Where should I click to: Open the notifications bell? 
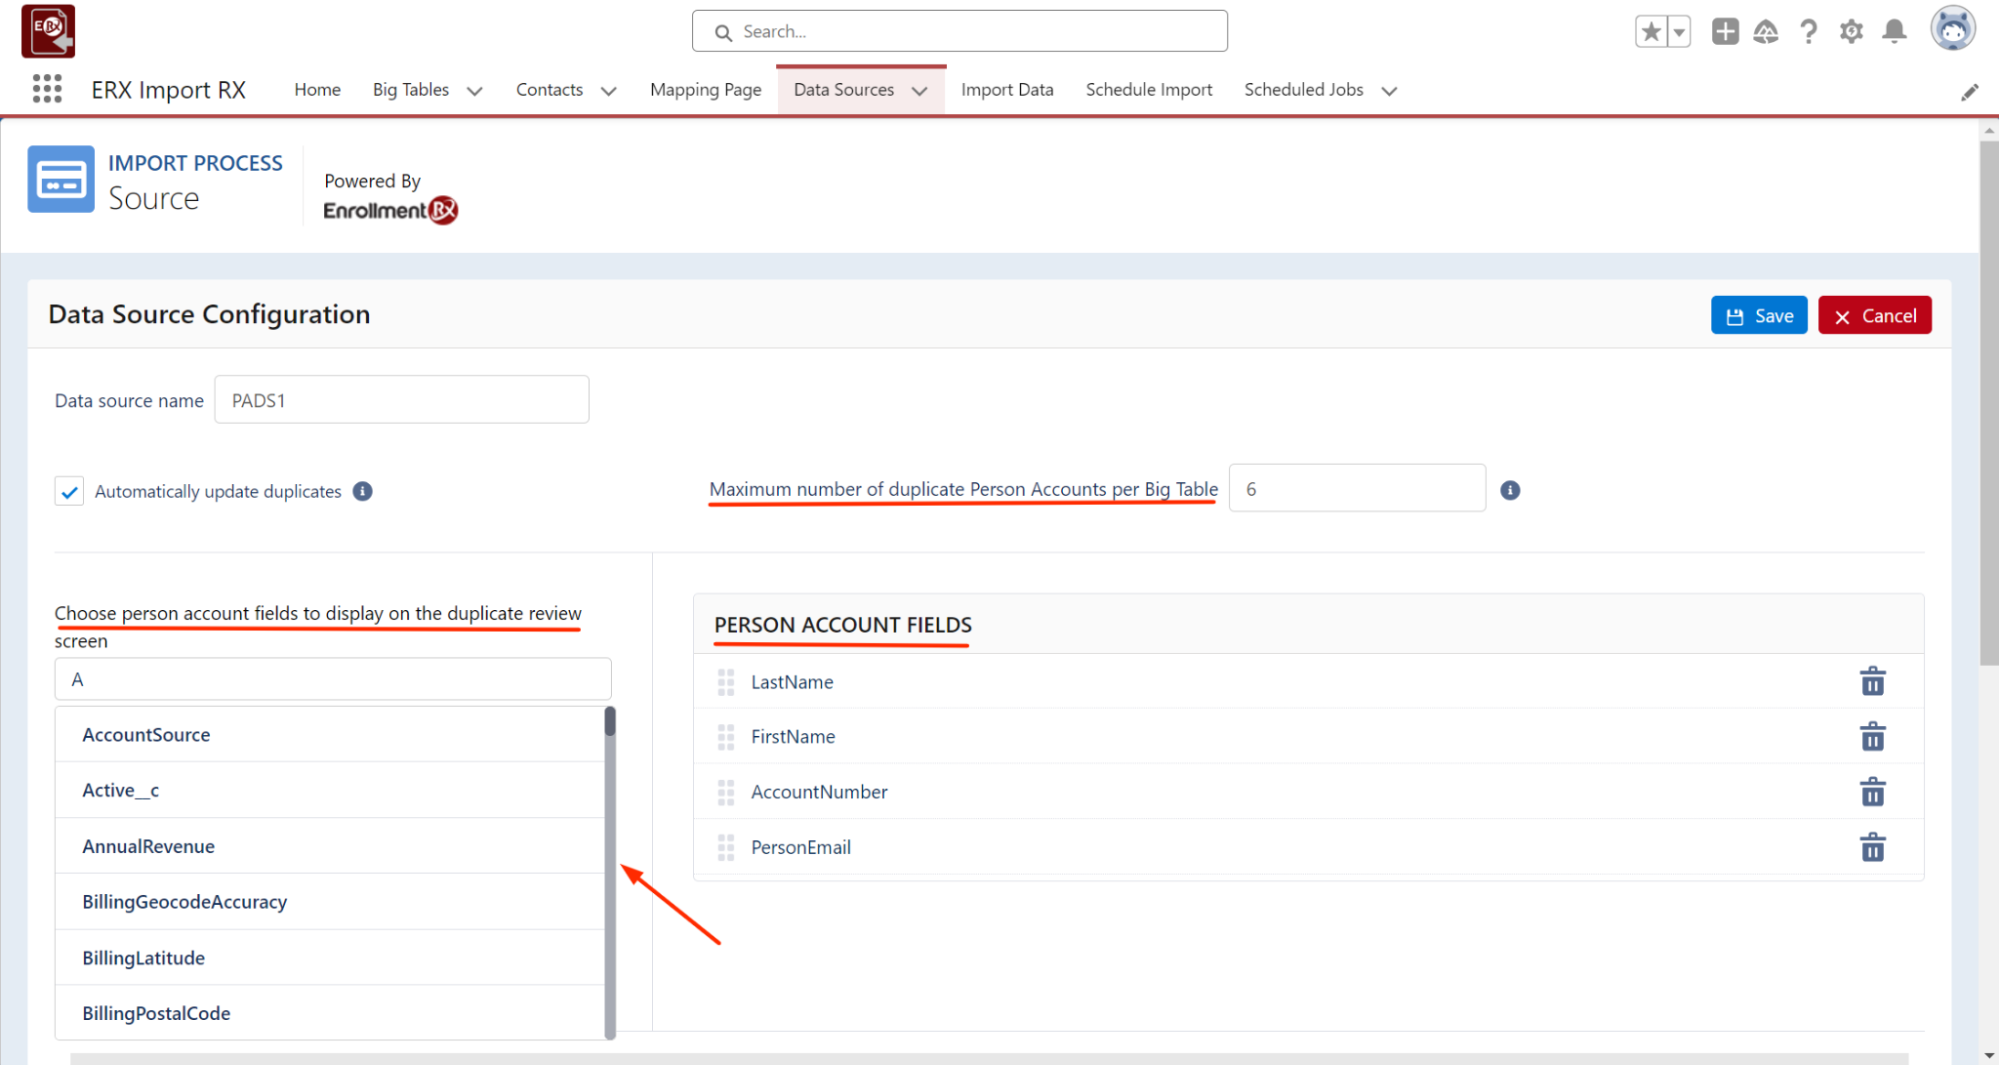pos(1894,32)
